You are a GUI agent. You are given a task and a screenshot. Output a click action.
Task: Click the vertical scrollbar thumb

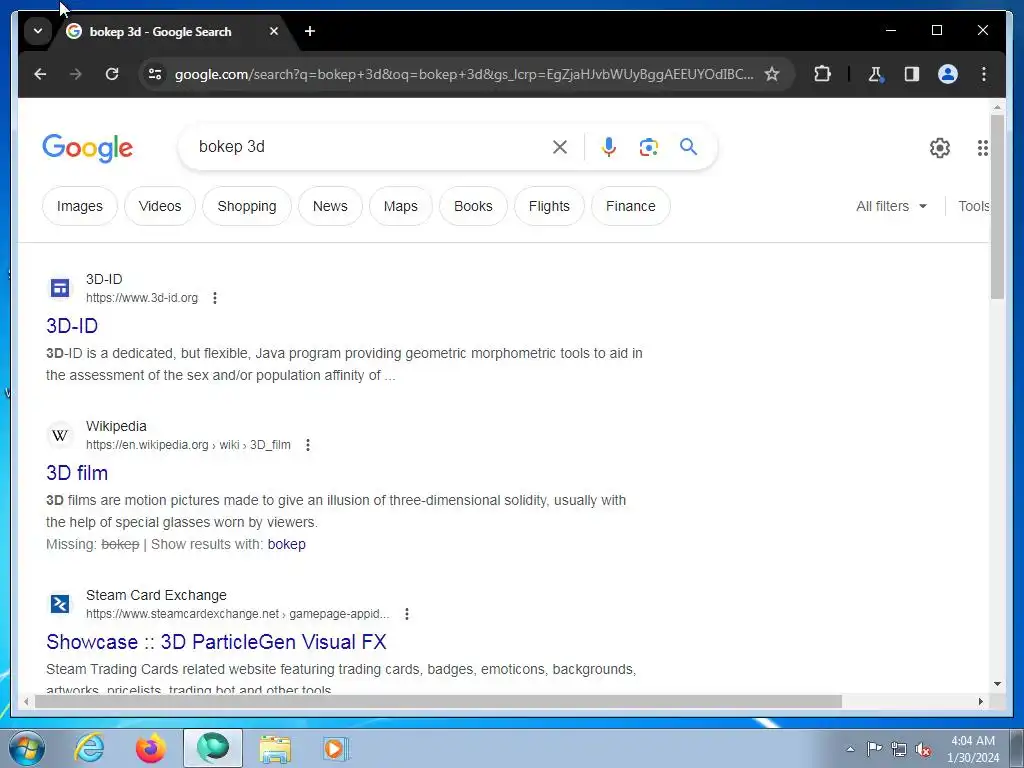pos(997,206)
